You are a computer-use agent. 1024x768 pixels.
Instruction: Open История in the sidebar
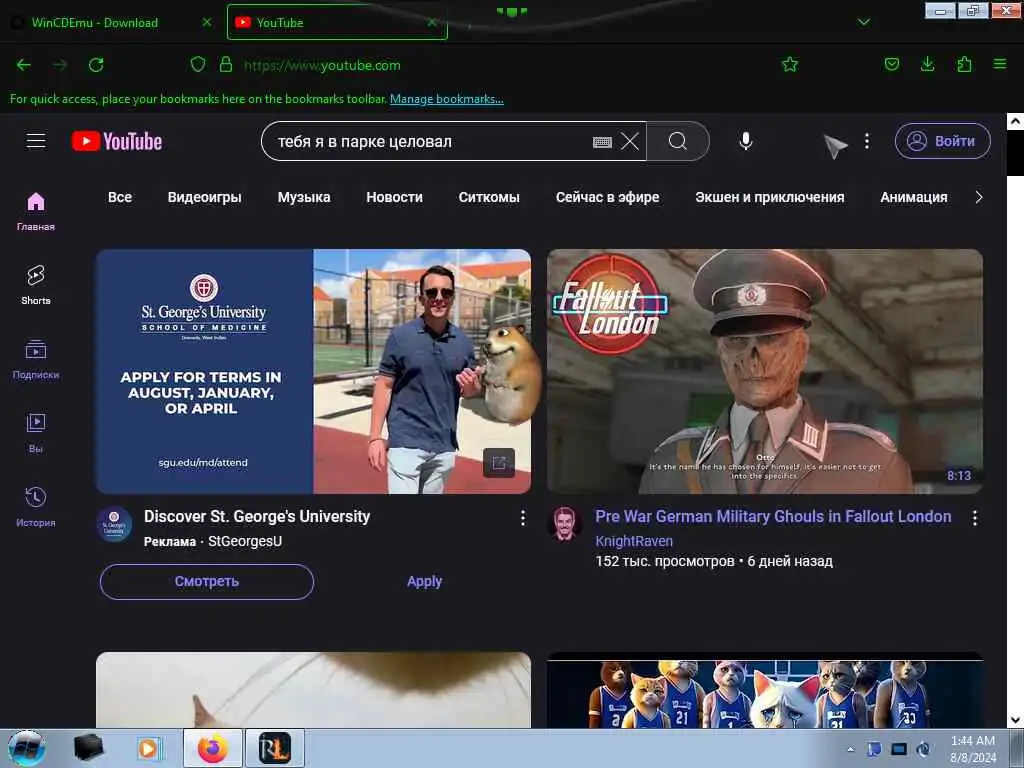pyautogui.click(x=36, y=507)
